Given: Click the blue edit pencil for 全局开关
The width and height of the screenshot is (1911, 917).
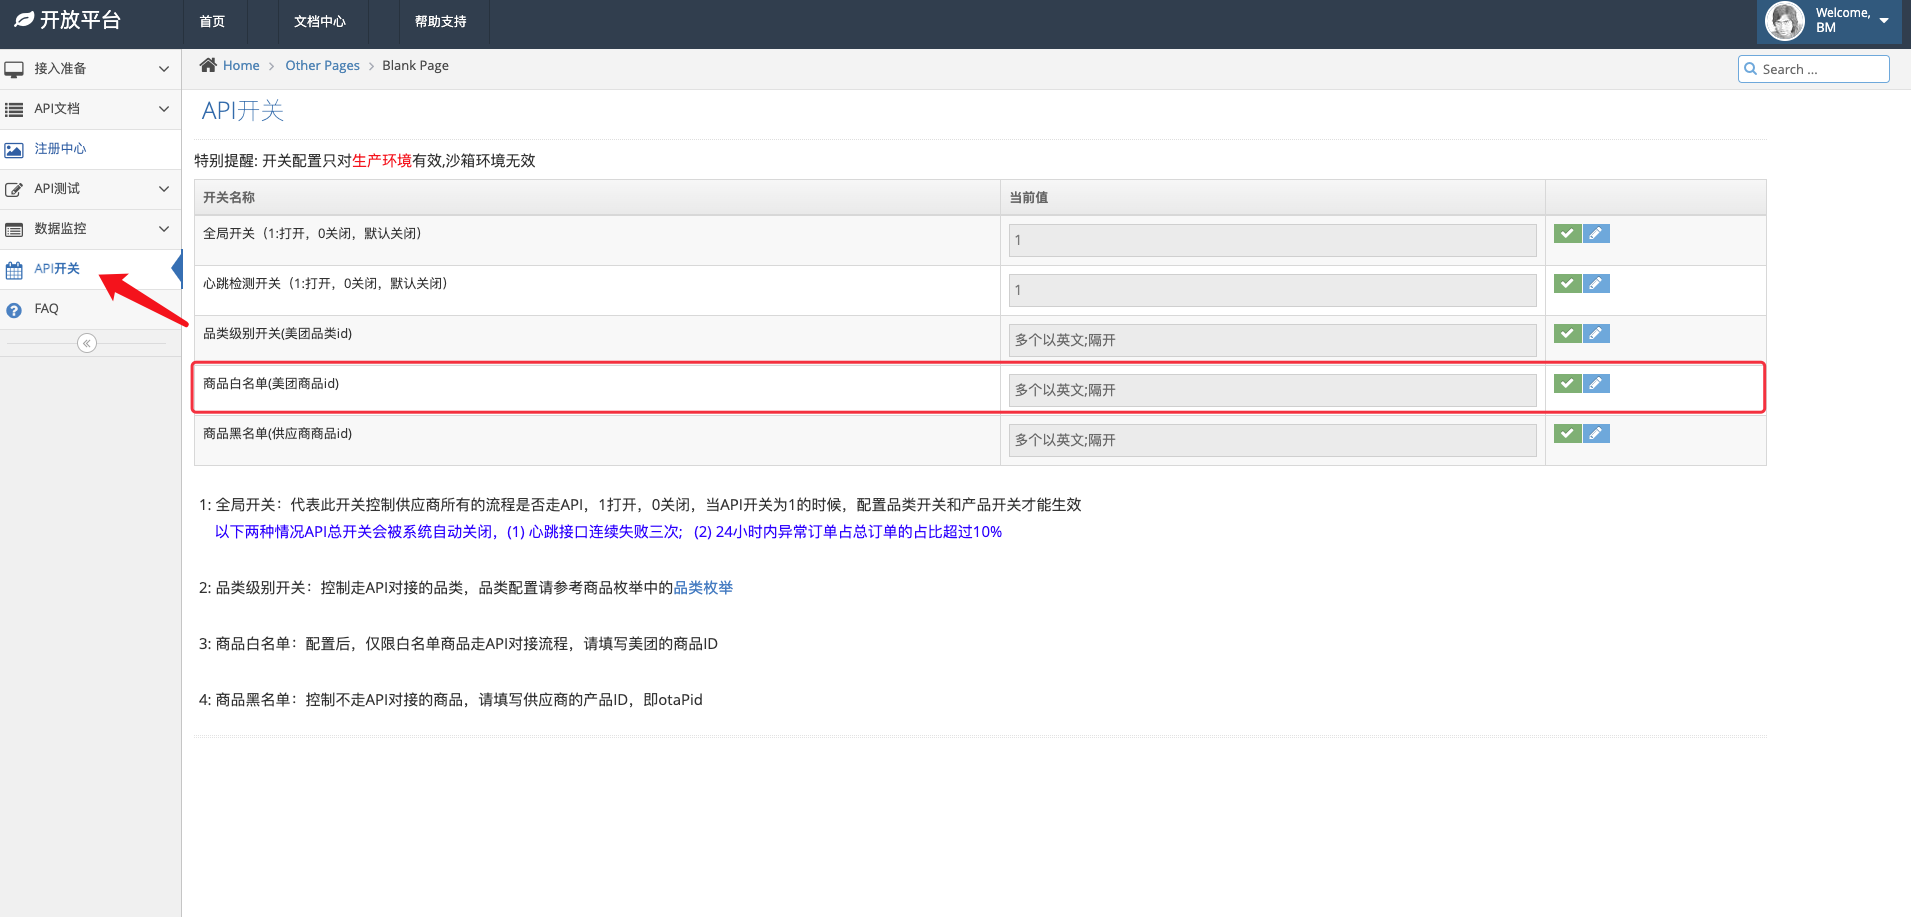Looking at the screenshot, I should [1596, 234].
